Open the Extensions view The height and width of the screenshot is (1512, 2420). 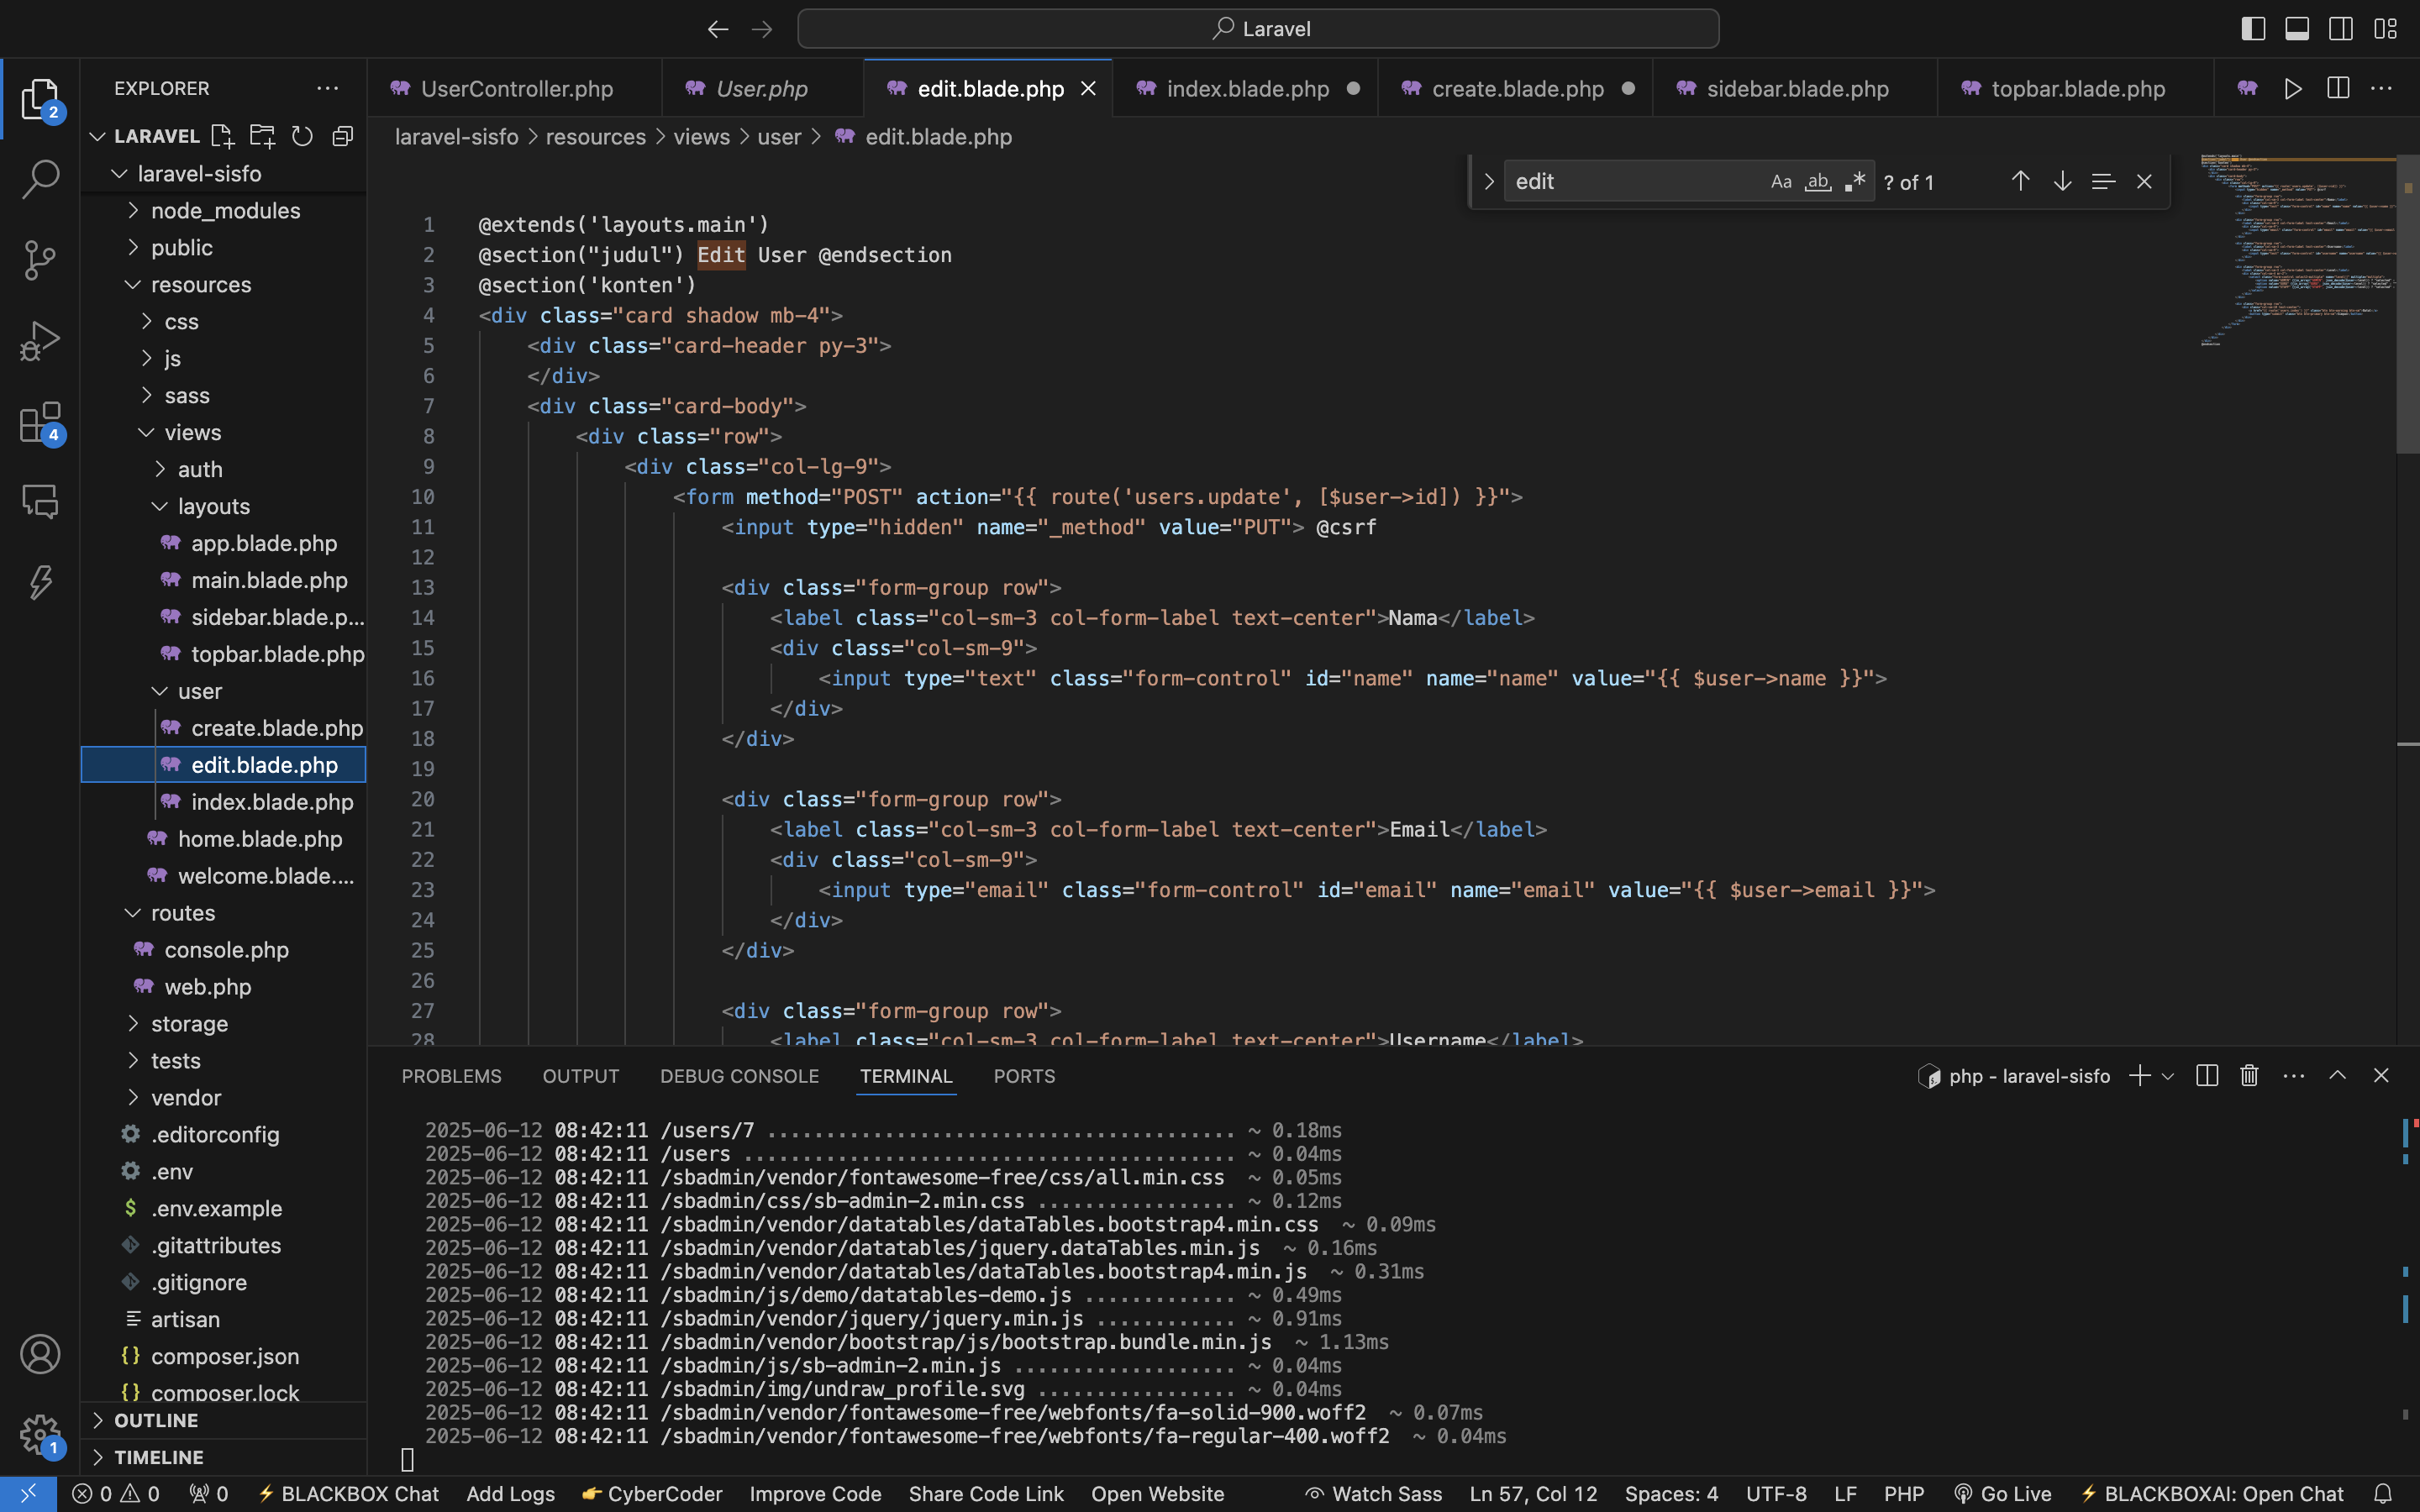[40, 421]
